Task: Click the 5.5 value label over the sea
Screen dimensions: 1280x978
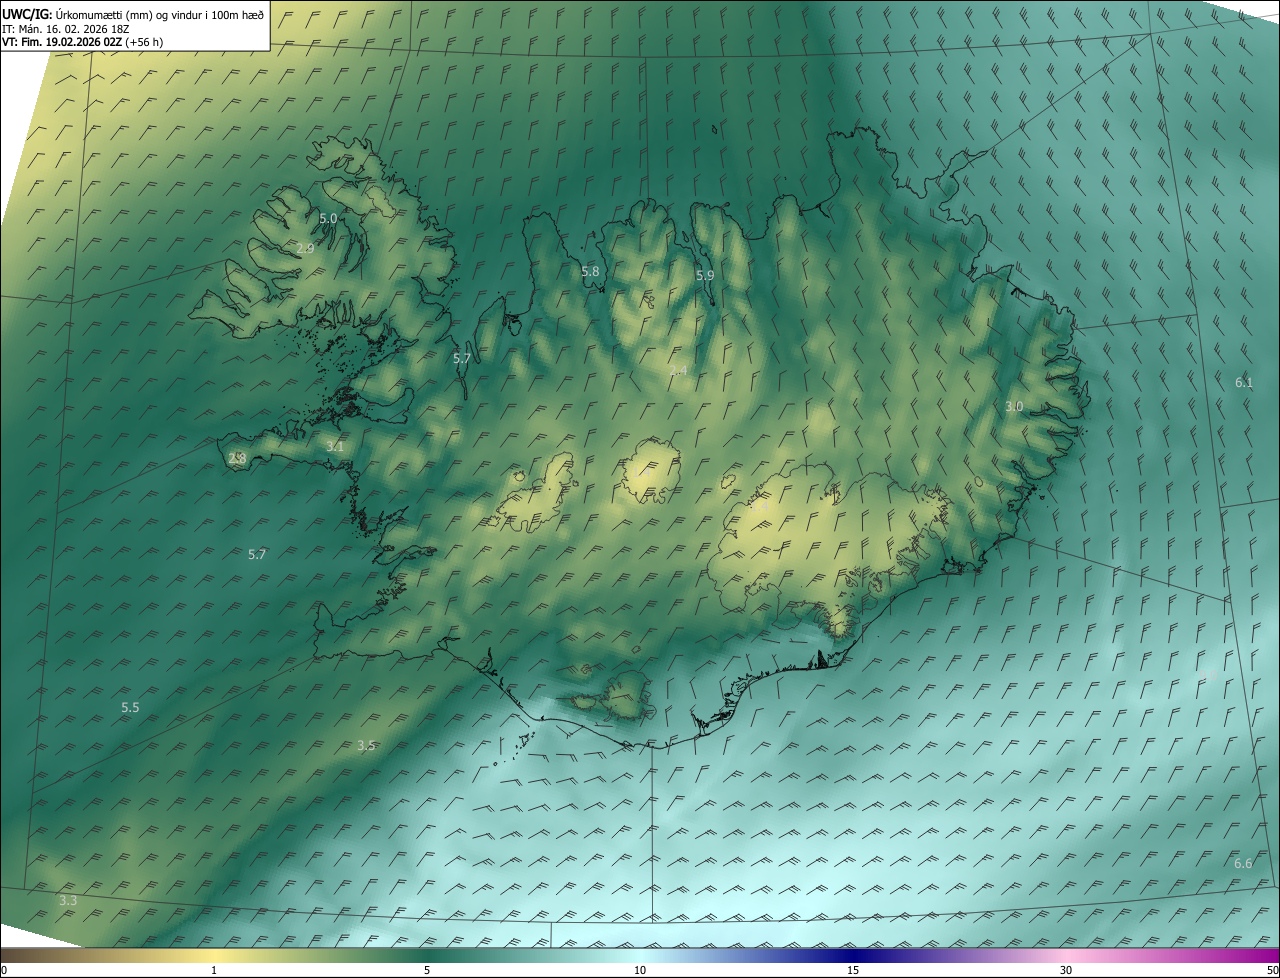Action: click(x=130, y=707)
